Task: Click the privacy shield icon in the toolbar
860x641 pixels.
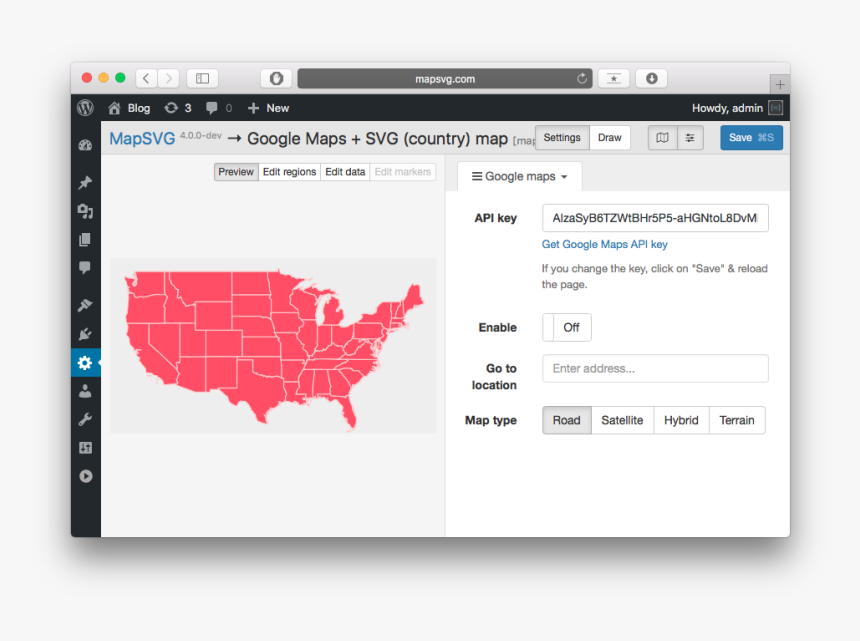Action: 276,78
